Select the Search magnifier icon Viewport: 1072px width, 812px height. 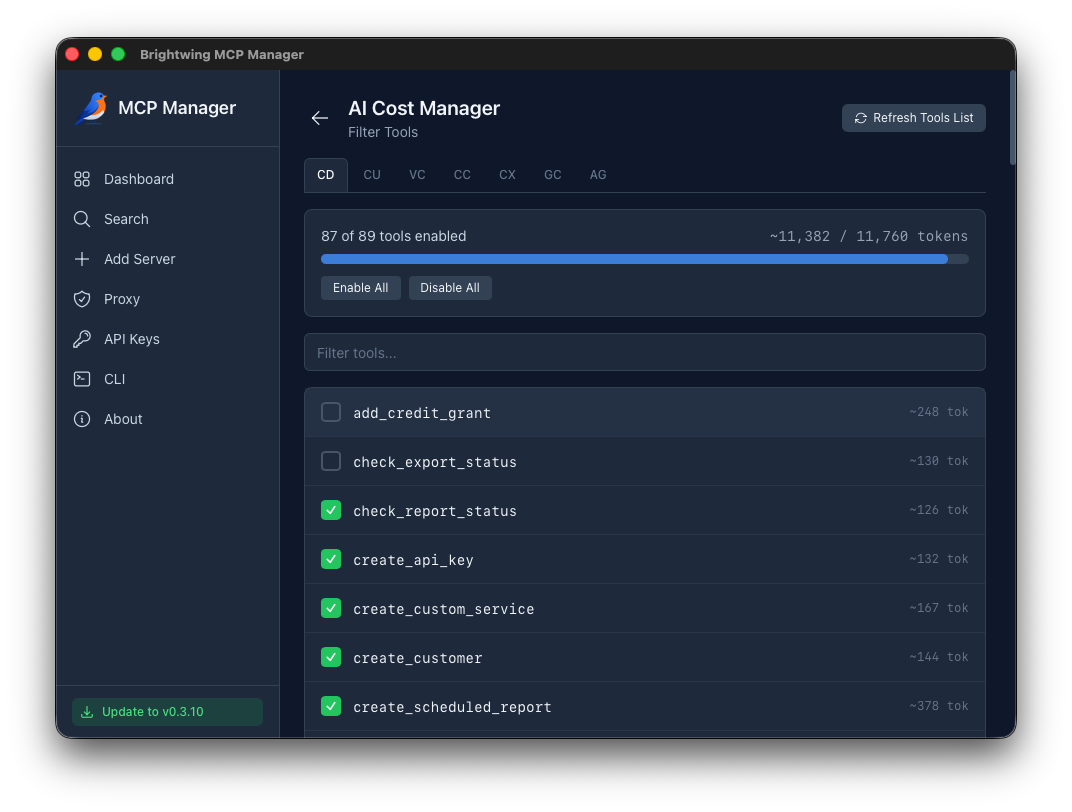click(81, 219)
